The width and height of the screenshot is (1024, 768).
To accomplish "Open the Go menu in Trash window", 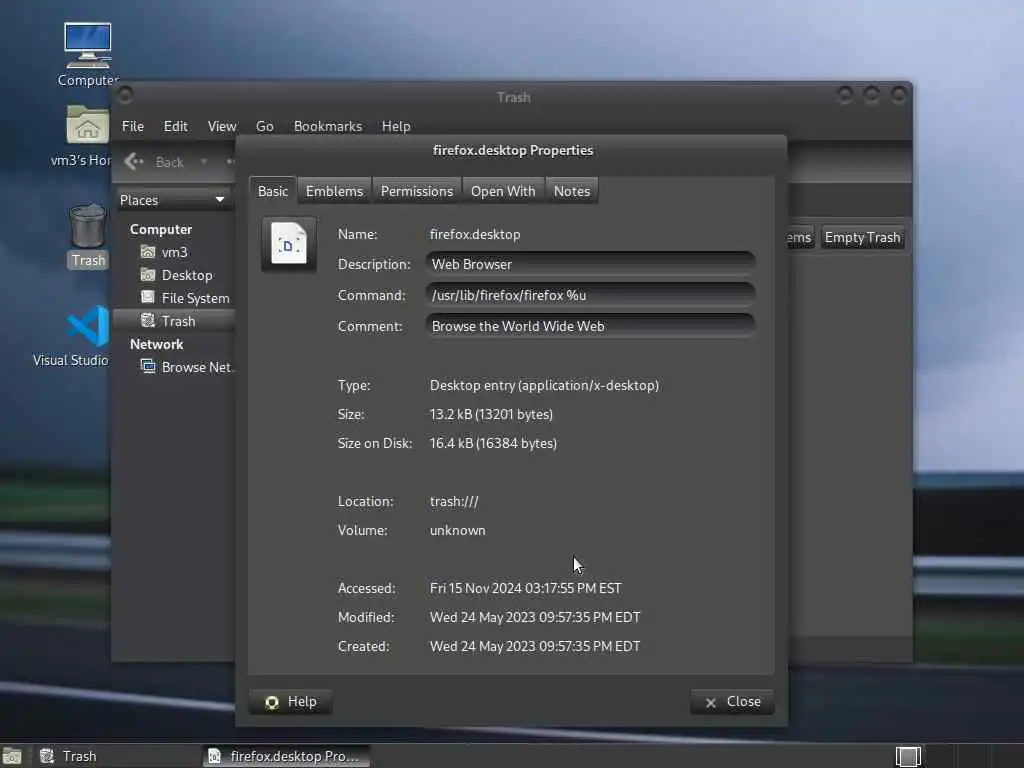I will tap(264, 126).
